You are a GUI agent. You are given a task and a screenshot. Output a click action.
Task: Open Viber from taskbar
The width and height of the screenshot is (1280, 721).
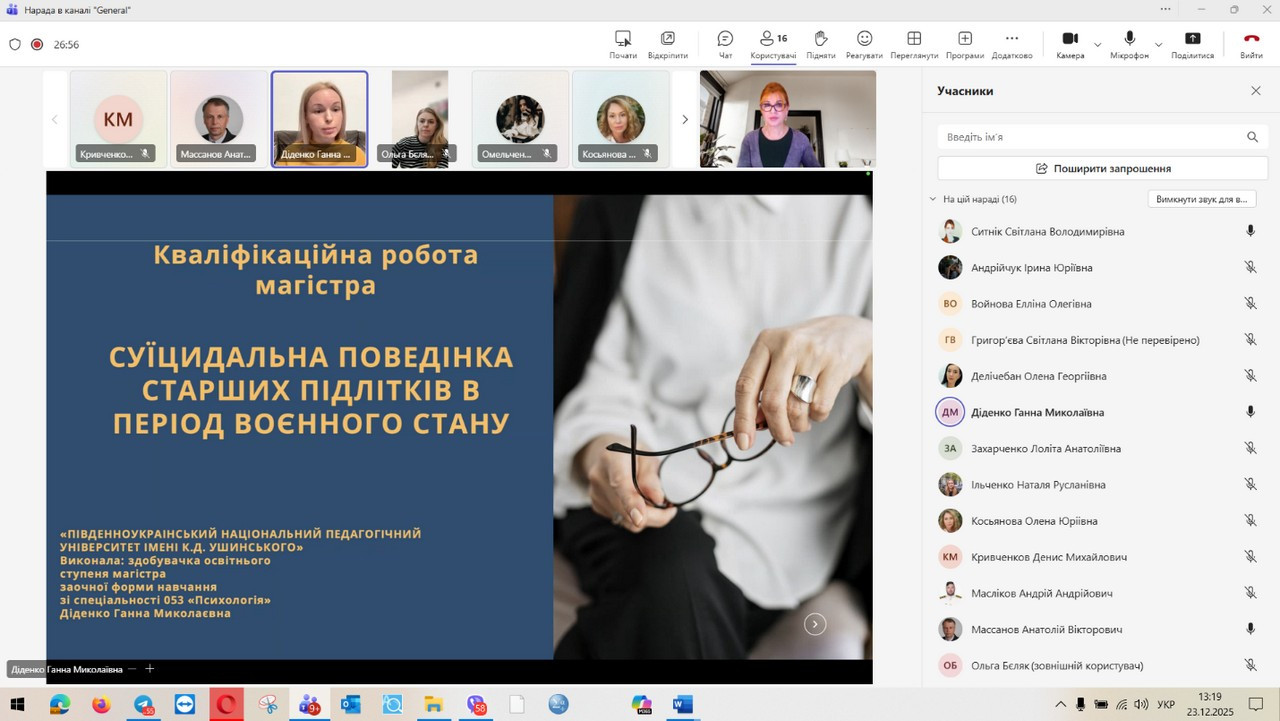pos(476,705)
